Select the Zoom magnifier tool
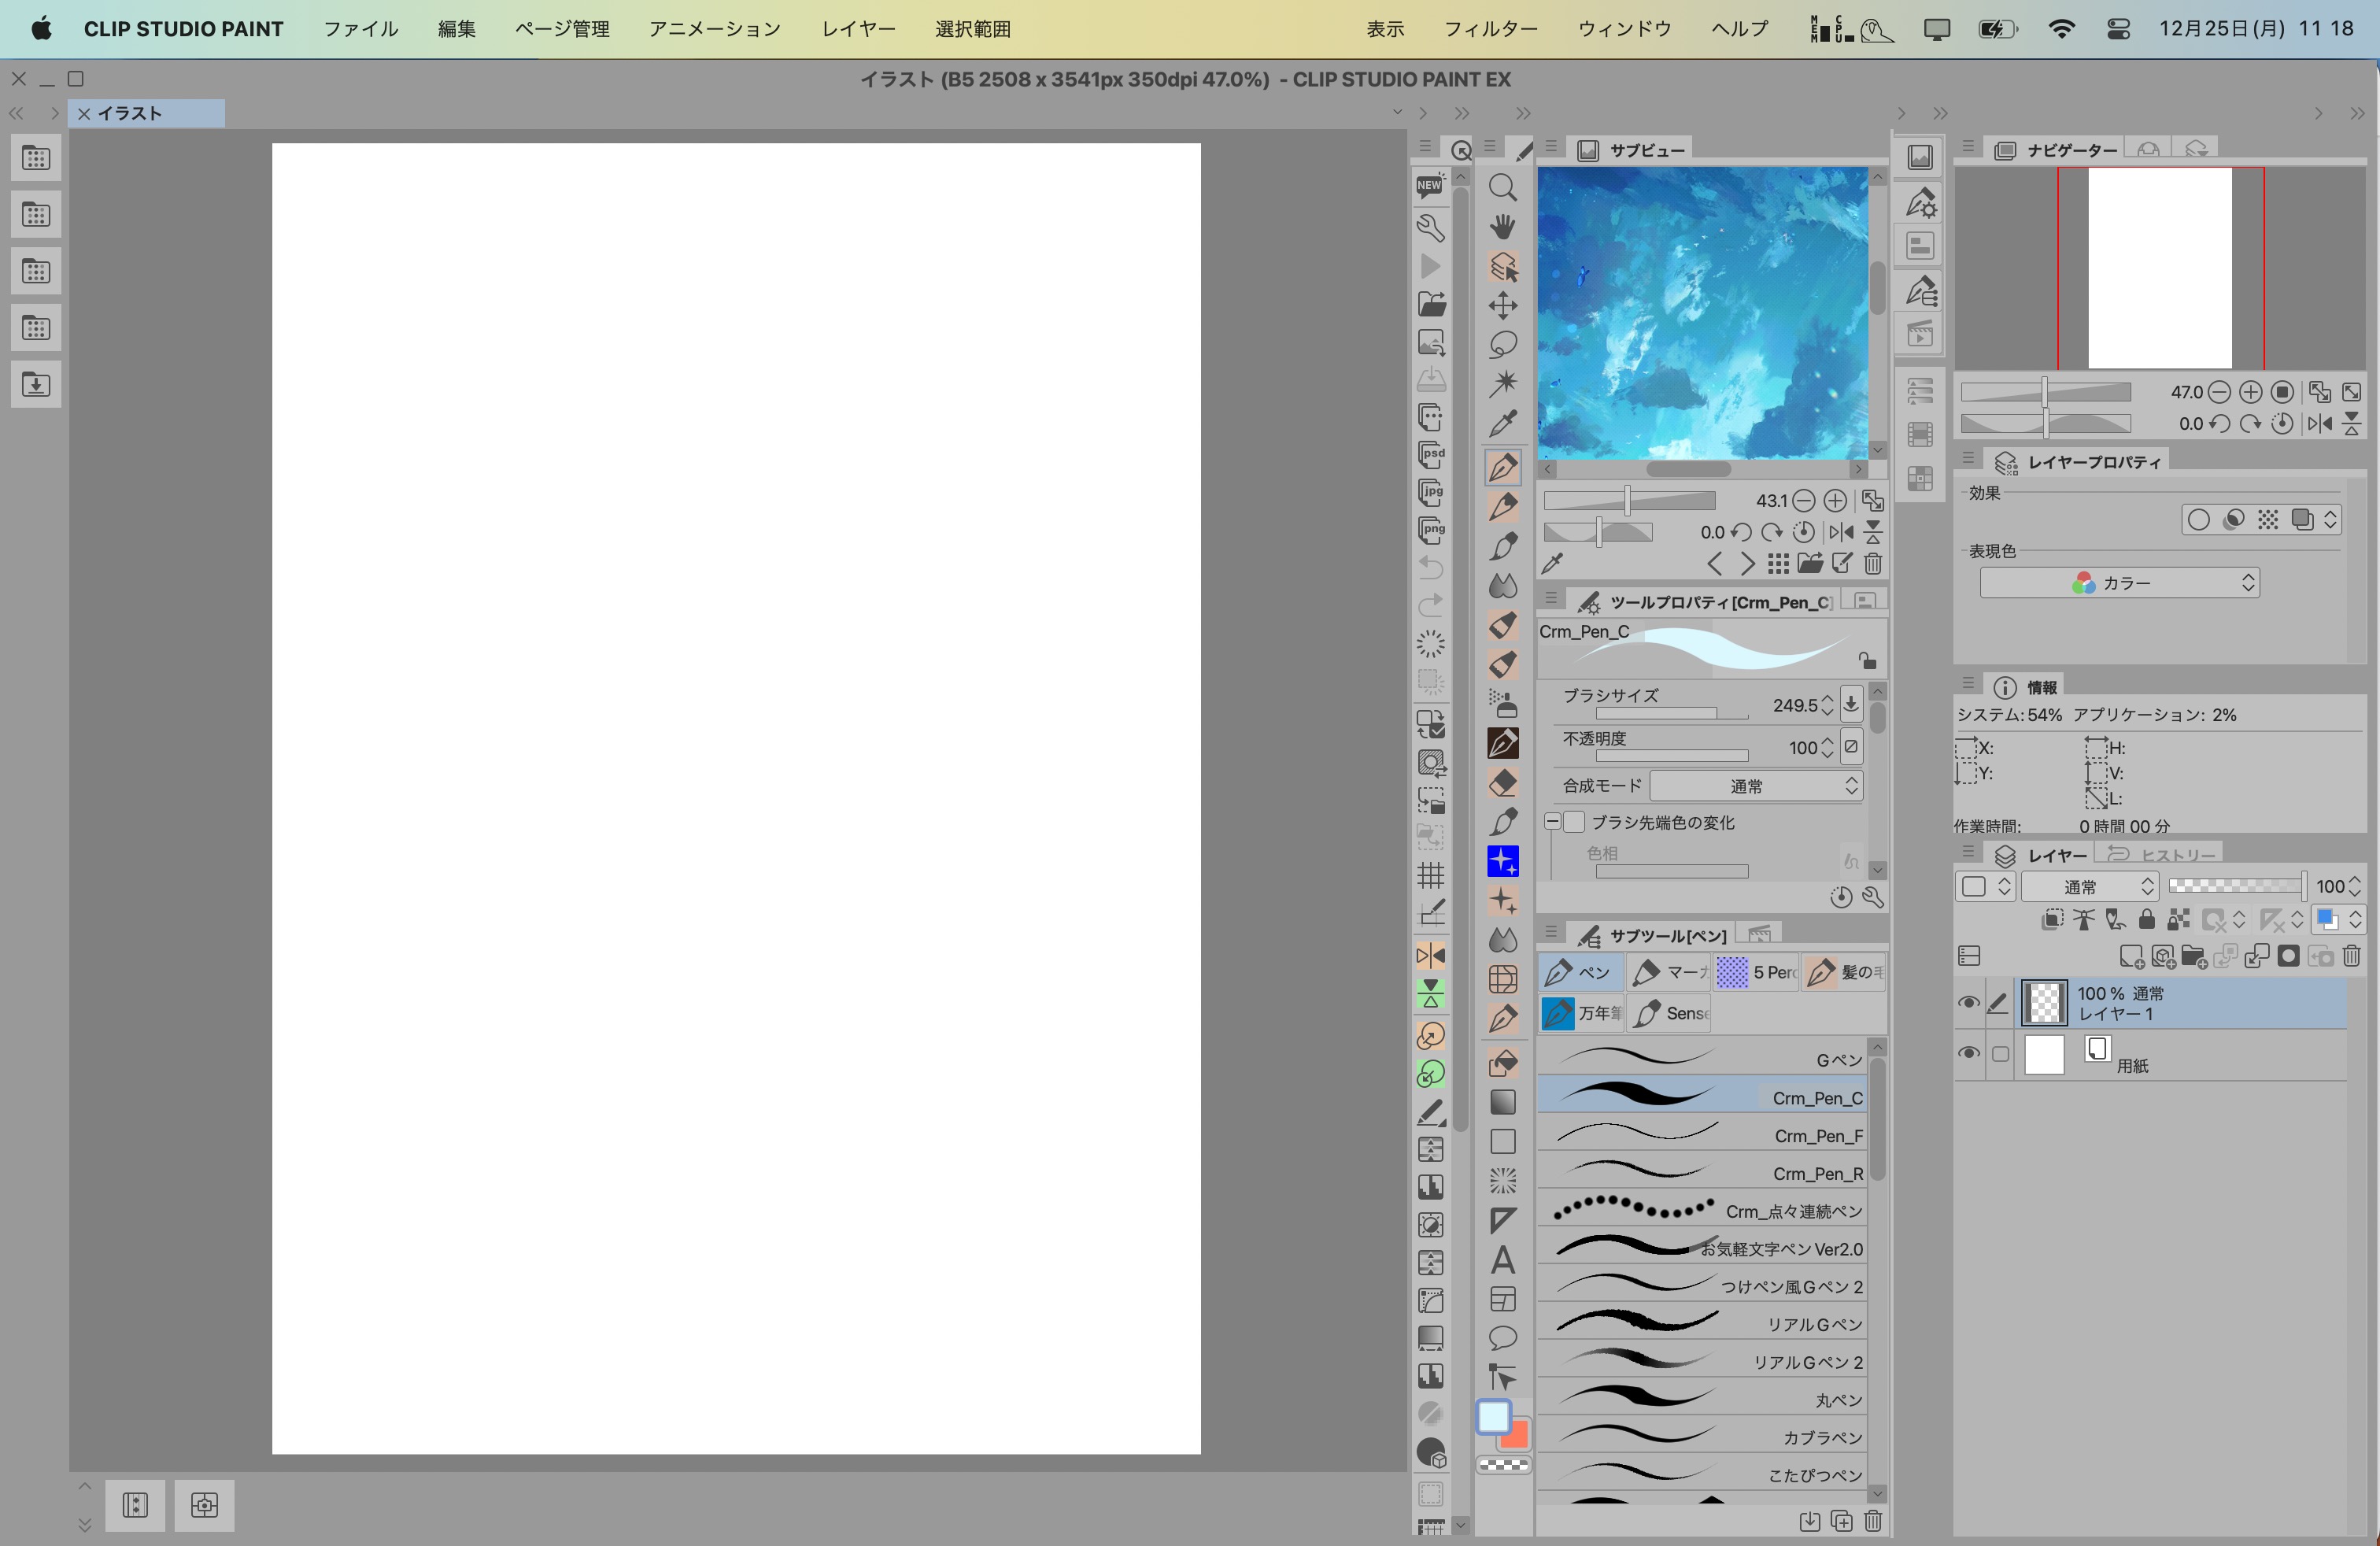Screen dimensions: 2380x1546 pos(1502,187)
